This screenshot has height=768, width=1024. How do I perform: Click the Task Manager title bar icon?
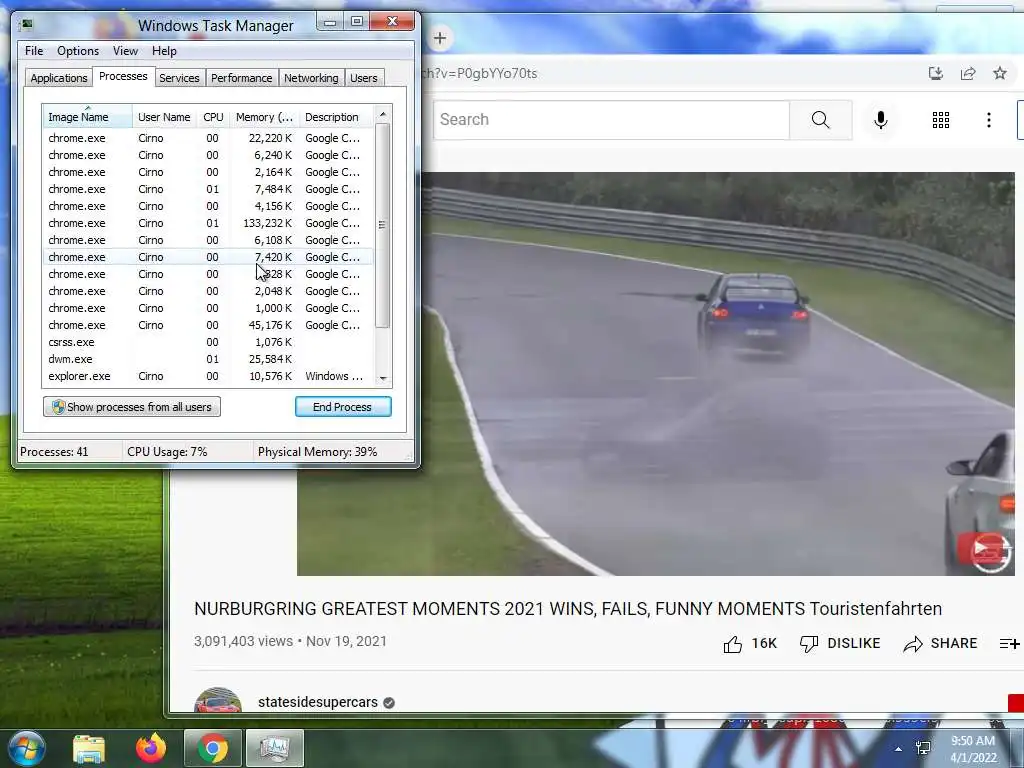coord(27,25)
